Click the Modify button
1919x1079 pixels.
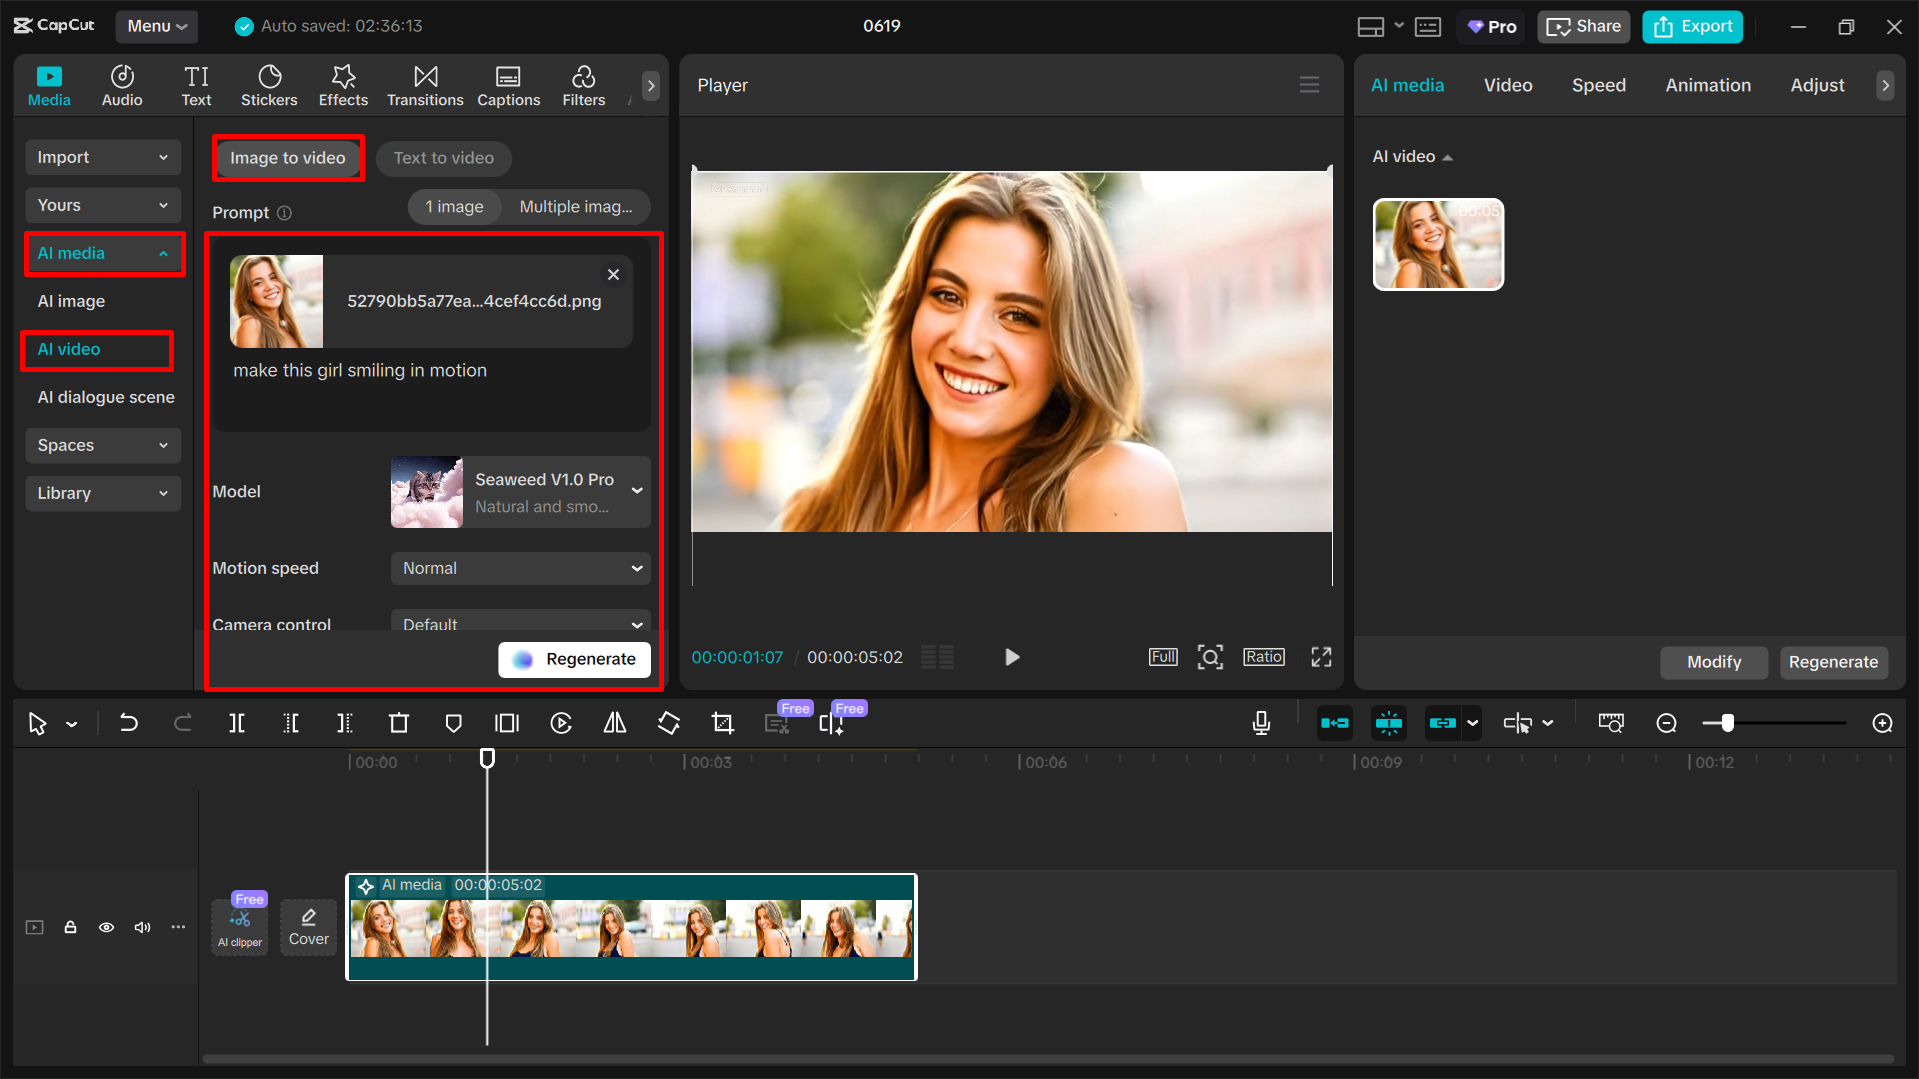click(1713, 662)
